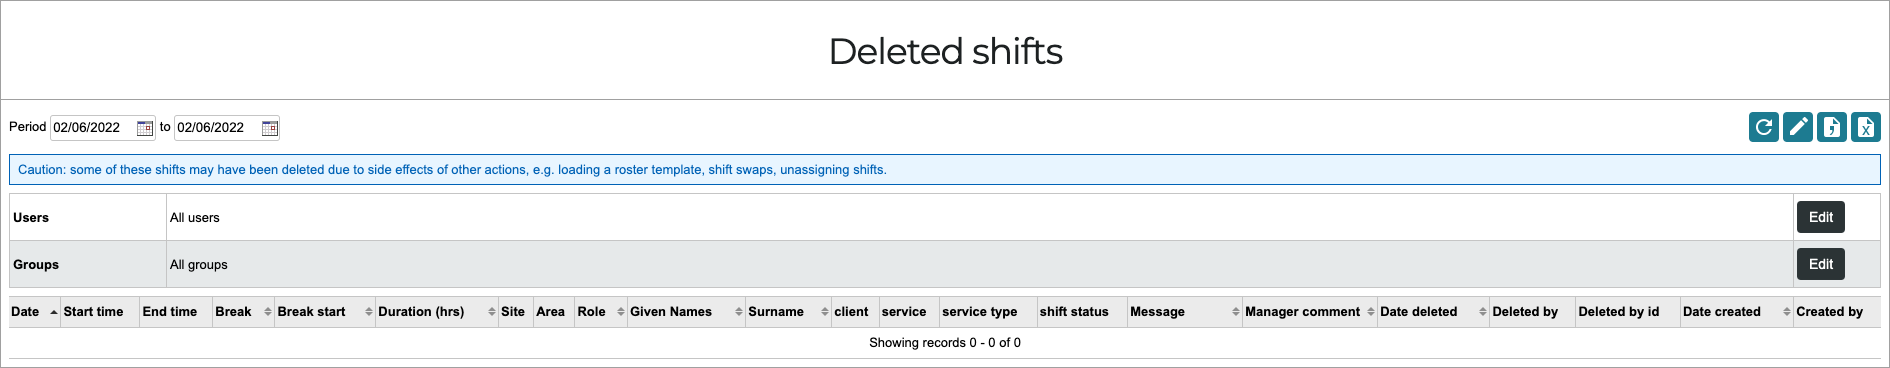
Task: Sort table by Date deleted column
Action: tap(1434, 312)
